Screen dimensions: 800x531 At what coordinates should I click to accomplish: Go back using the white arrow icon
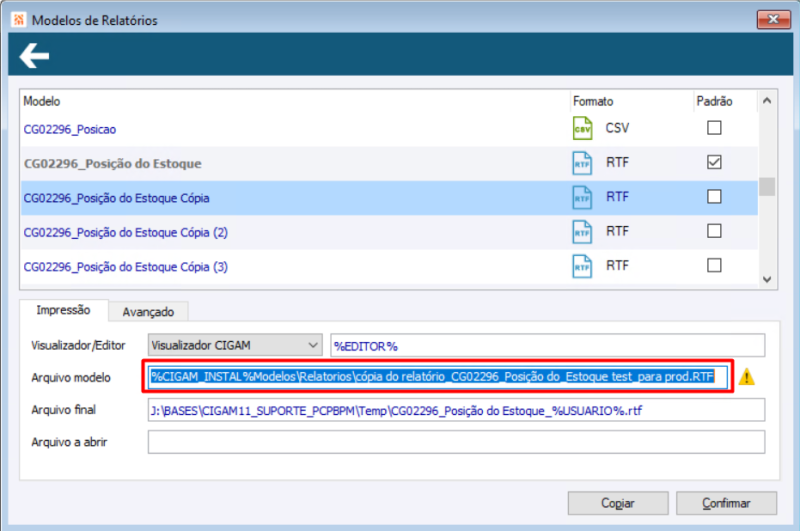pos(34,55)
